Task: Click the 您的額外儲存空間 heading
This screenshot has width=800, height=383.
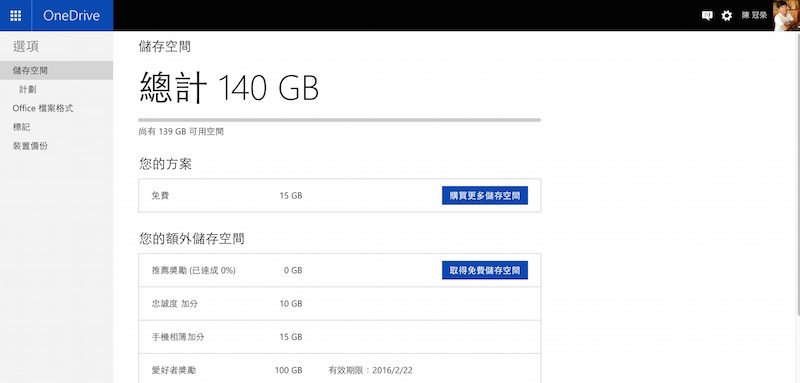Action: point(192,238)
